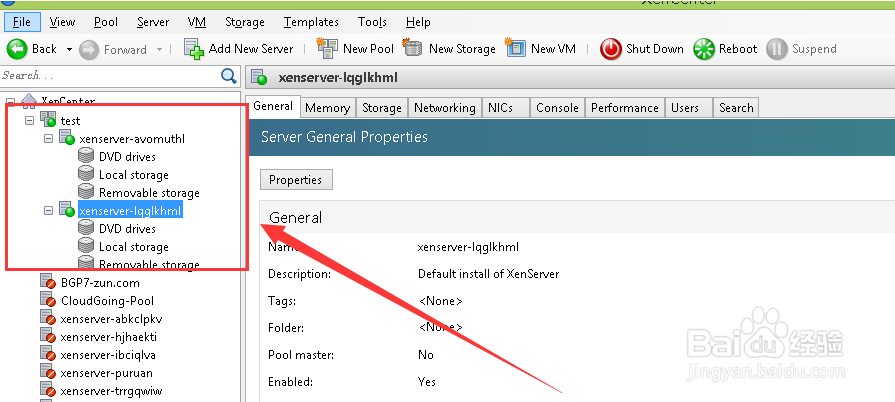
Task: Switch to the Storage tab
Action: pyautogui.click(x=382, y=108)
